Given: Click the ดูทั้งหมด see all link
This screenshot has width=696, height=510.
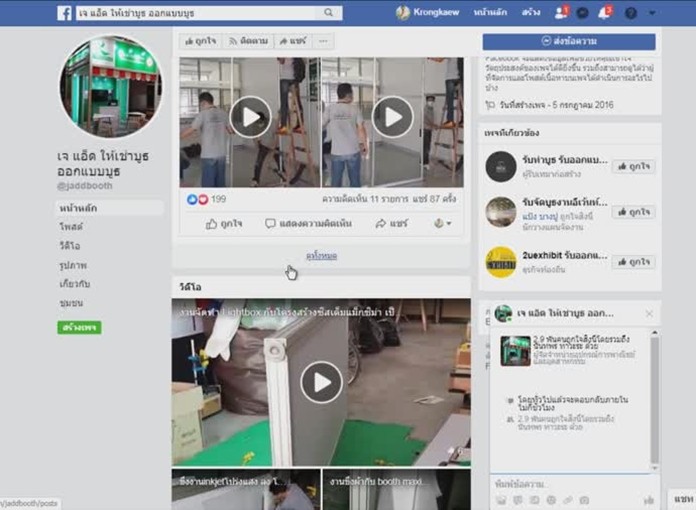Looking at the screenshot, I should [321, 256].
